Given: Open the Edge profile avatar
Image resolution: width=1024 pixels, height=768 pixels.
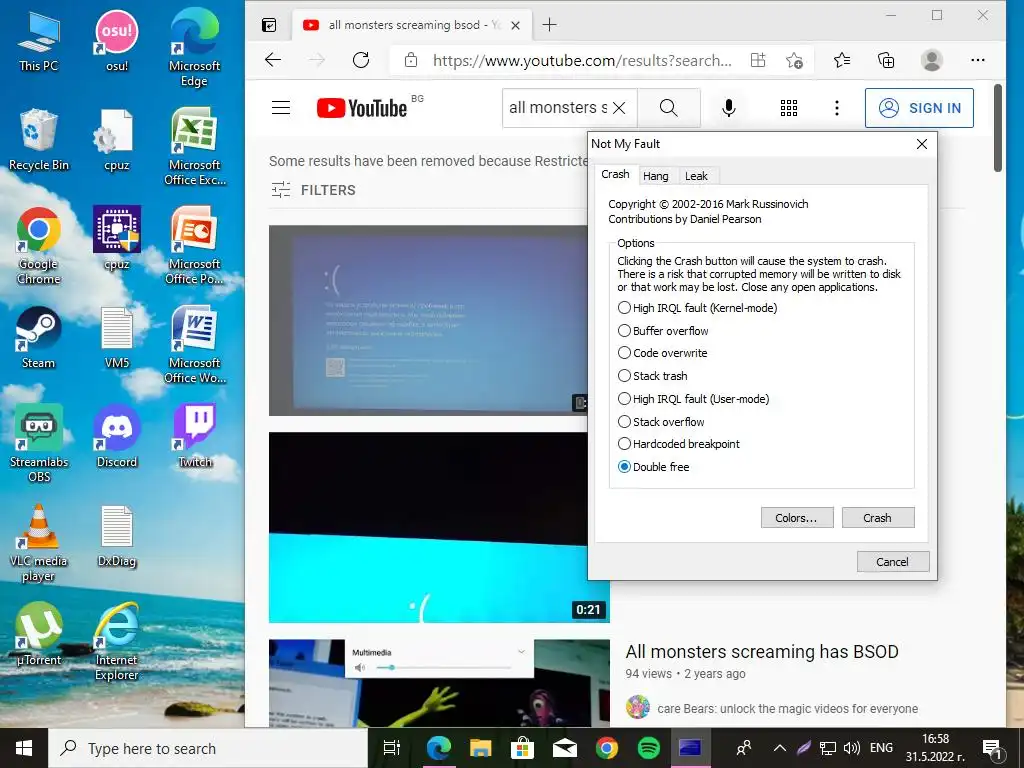Looking at the screenshot, I should pyautogui.click(x=932, y=60).
